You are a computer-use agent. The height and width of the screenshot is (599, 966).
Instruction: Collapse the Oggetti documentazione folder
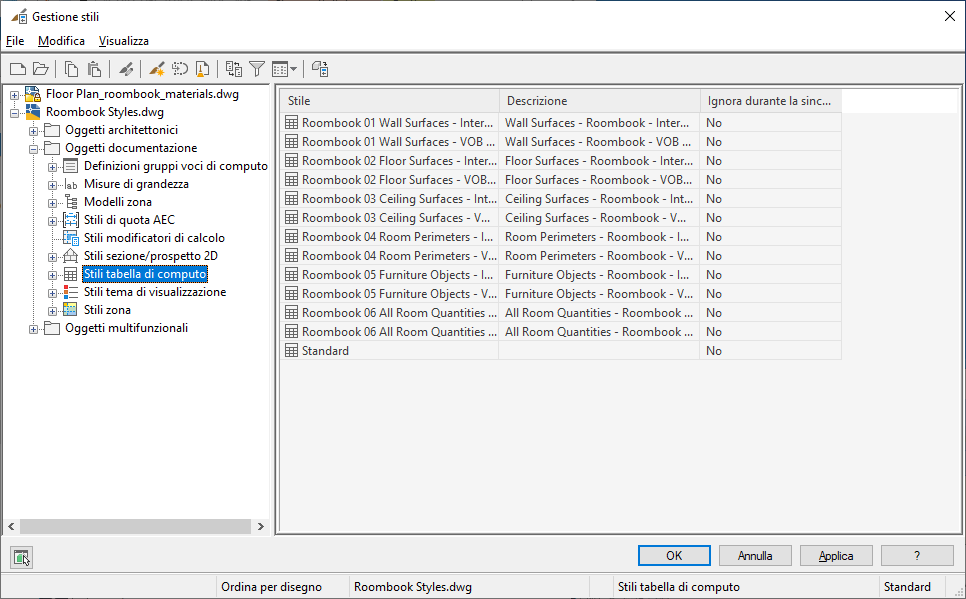(33, 149)
